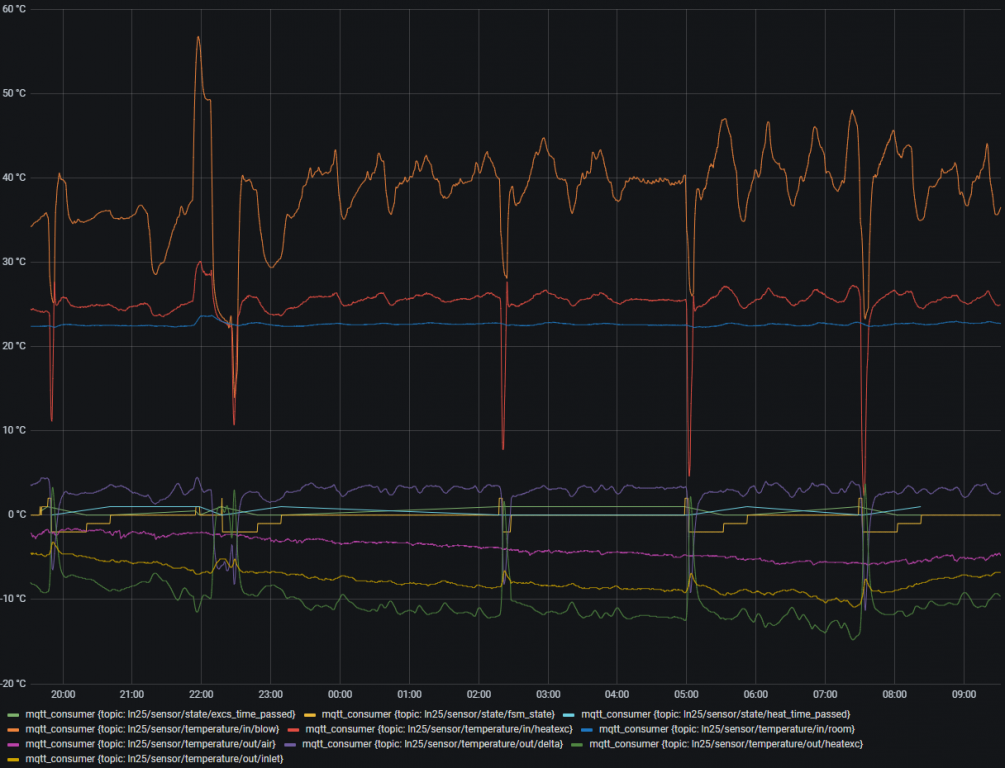
Task: Click the yellow fsm_state color swatch
Action: coord(309,715)
